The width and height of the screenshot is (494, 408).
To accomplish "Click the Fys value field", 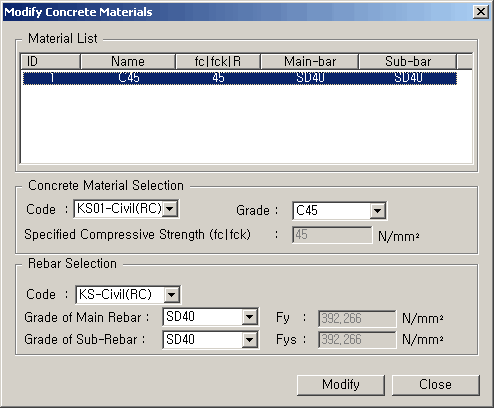I will (x=357, y=340).
